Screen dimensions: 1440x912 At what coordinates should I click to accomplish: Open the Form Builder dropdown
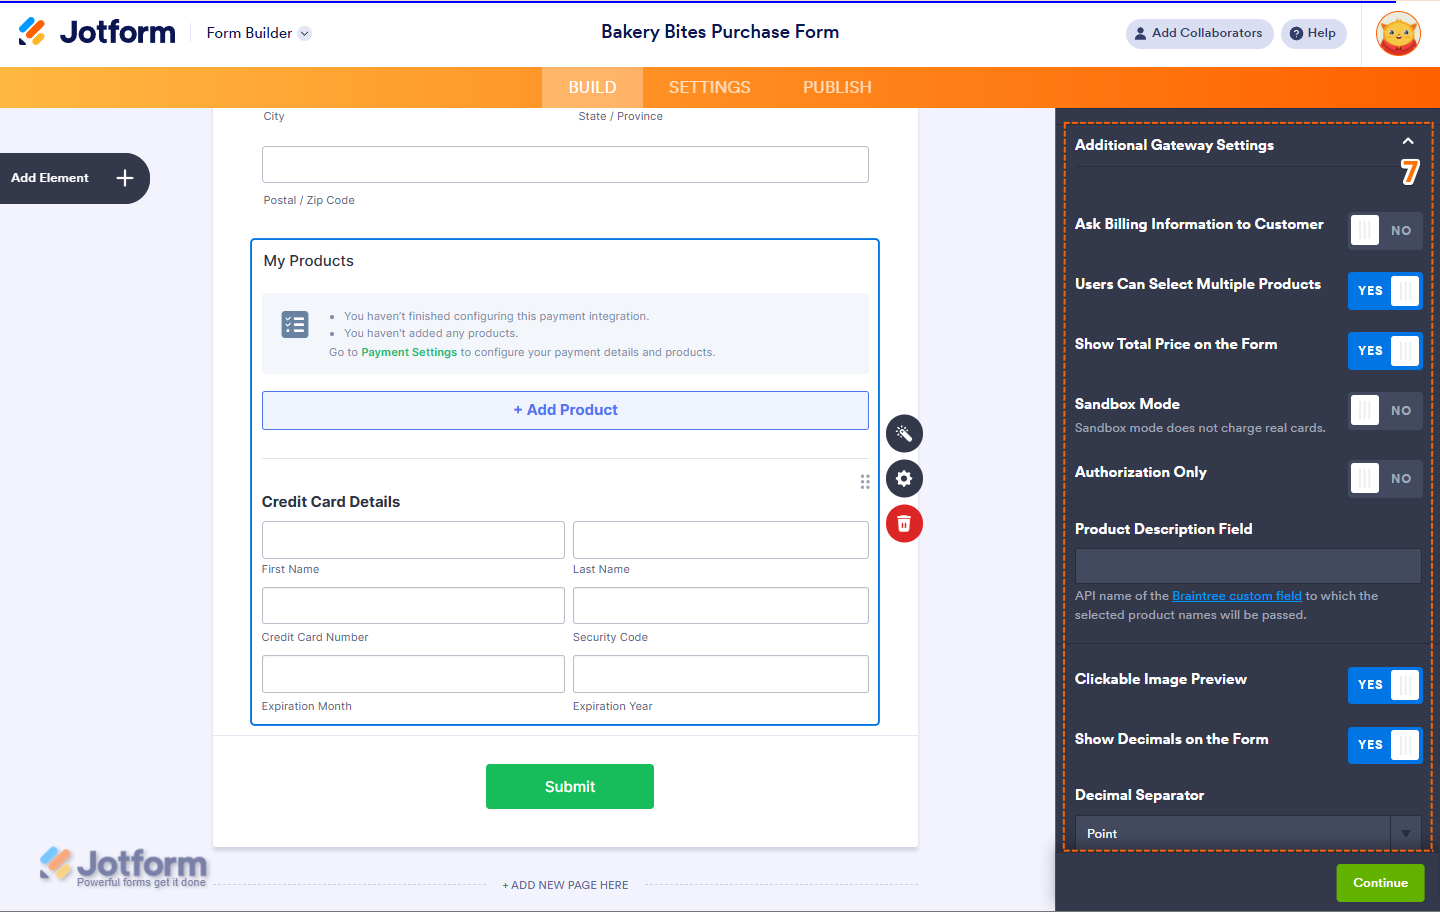pyautogui.click(x=259, y=33)
